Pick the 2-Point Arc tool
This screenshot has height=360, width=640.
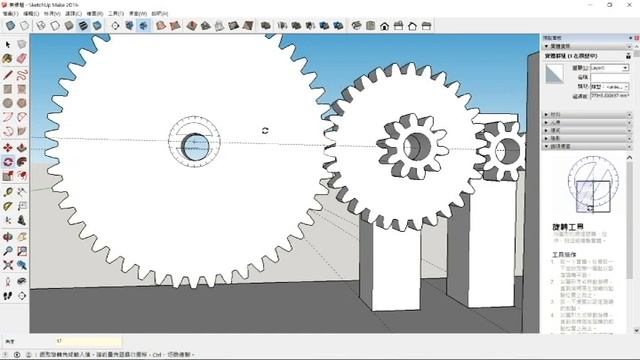22,117
